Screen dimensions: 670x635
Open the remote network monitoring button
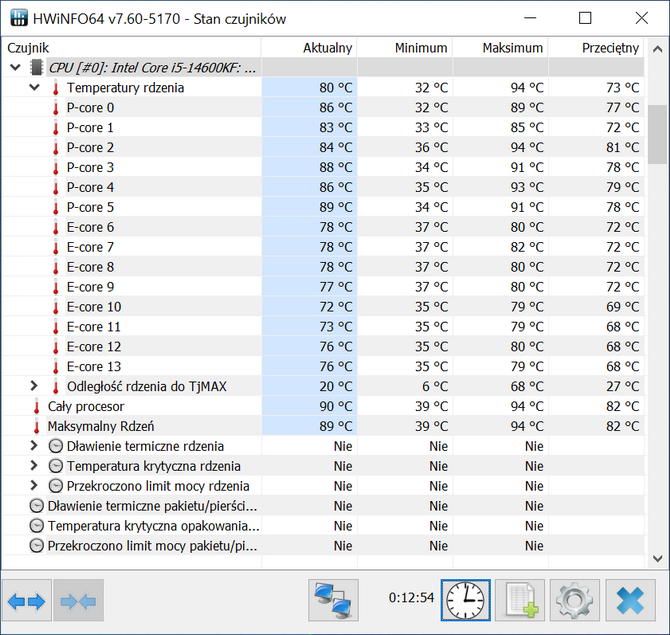333,600
